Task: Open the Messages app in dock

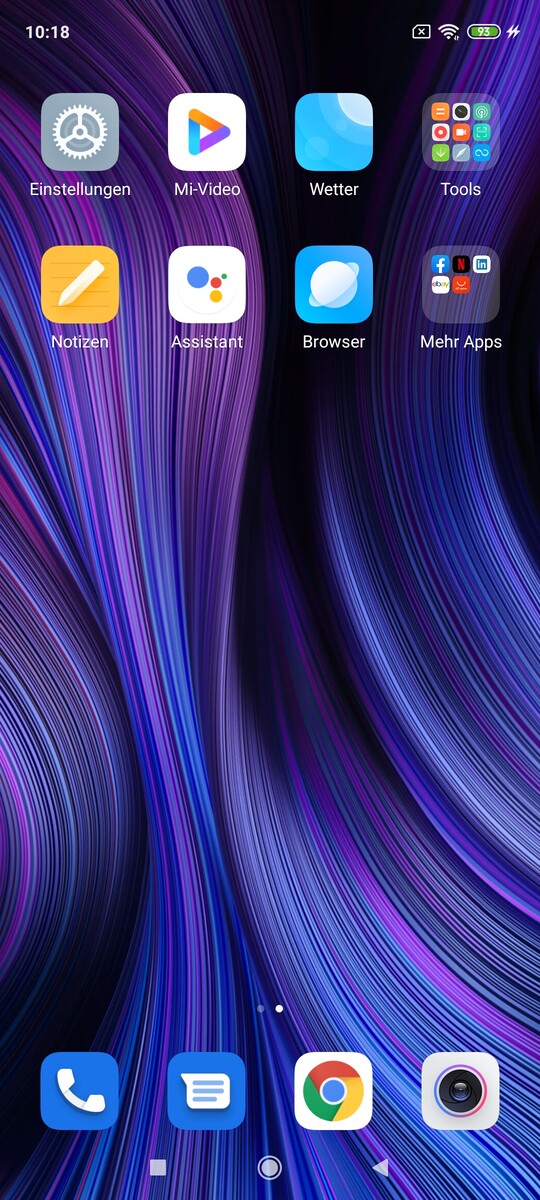Action: [207, 1091]
